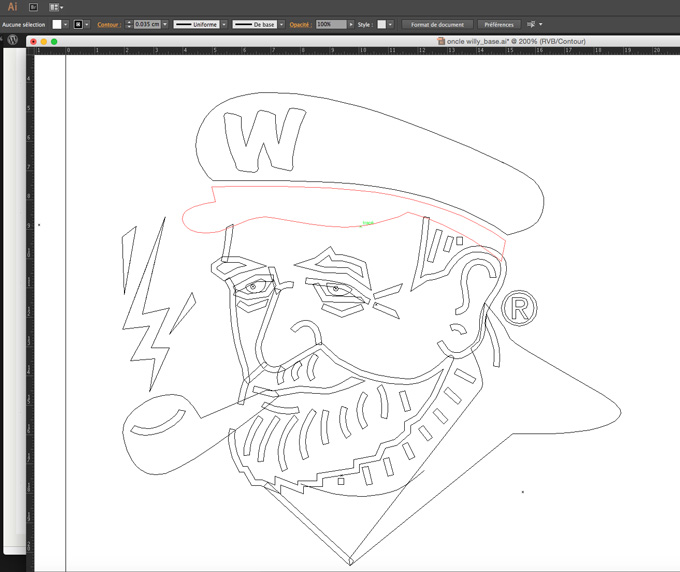680x572 pixels.
Task: Click the 0.035 cm stroke weight field
Action: 147,24
